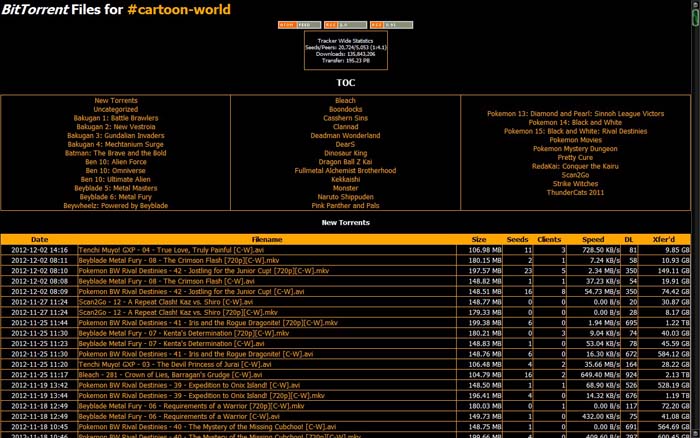Download Scan2Go 12 A Repeat Clash avi
The height and width of the screenshot is (438, 700).
(x=166, y=302)
